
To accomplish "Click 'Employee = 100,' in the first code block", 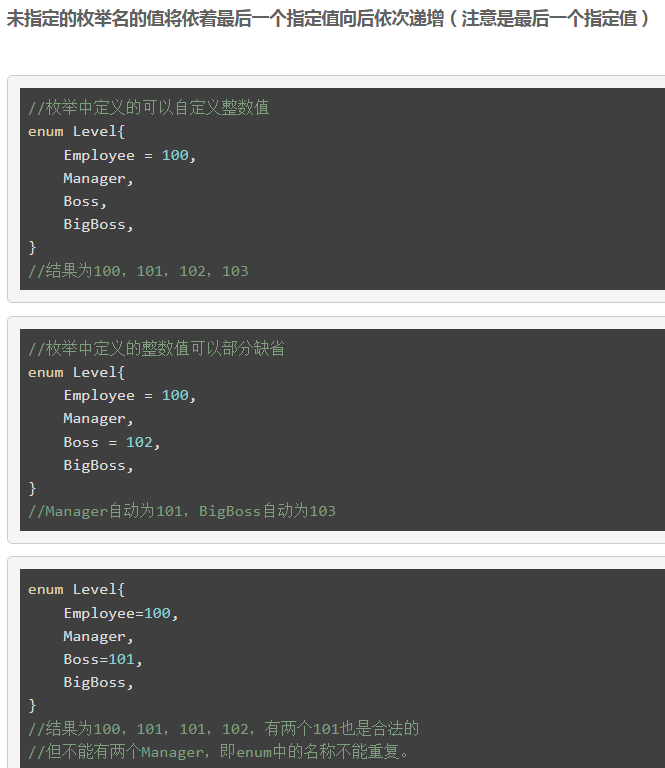I will click(x=130, y=155).
